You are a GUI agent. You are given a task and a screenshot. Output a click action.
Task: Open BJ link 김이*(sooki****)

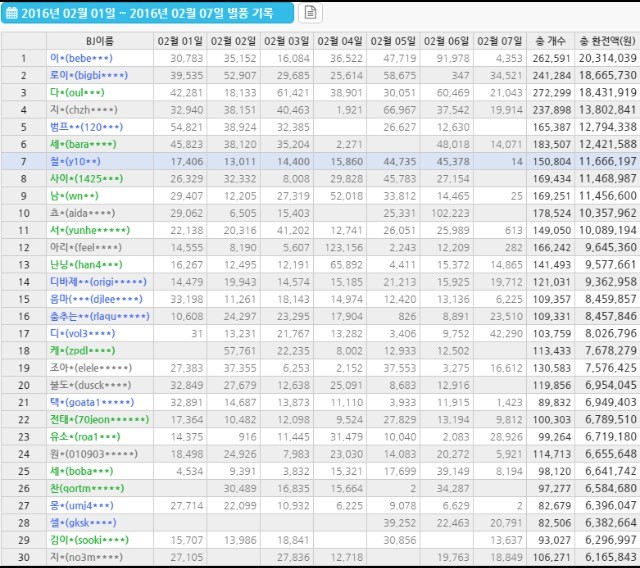89,538
